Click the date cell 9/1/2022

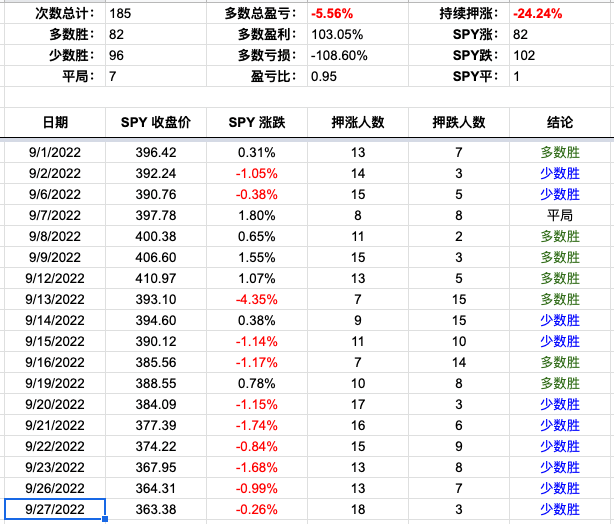point(55,153)
